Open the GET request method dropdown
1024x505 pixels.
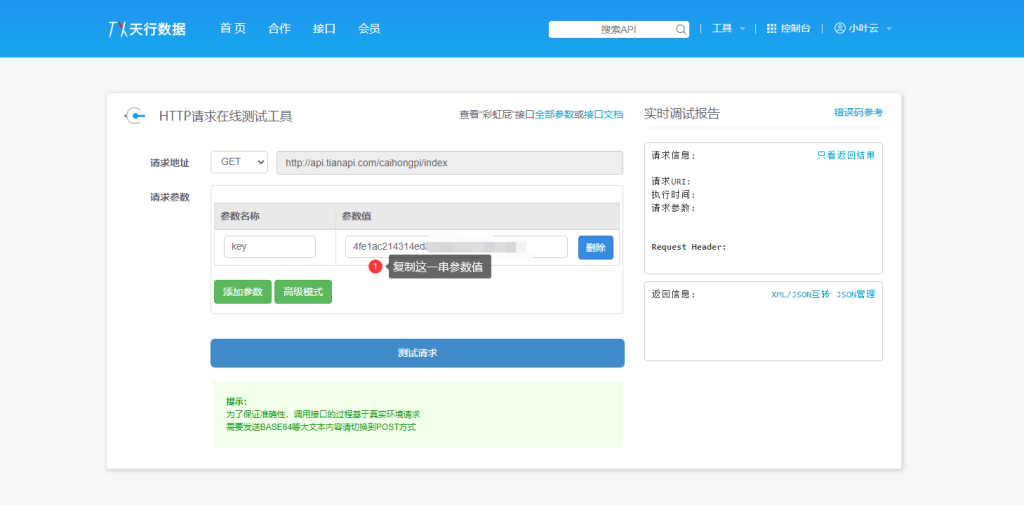239,162
